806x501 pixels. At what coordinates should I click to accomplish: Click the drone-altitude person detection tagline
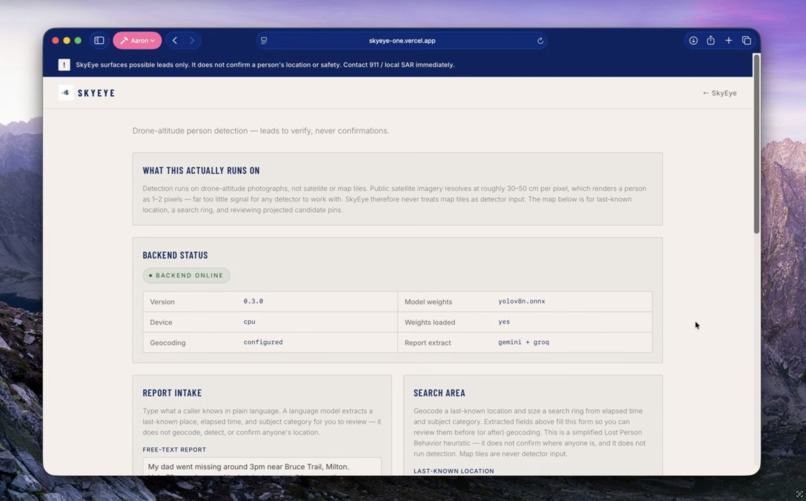(261, 131)
